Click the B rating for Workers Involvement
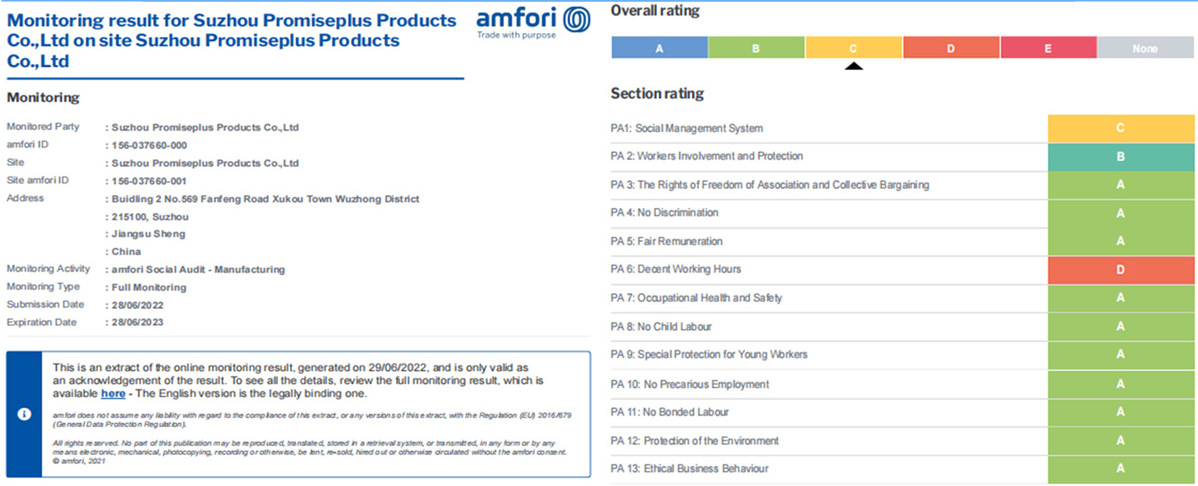Screen dimensions: 1198x486 pyautogui.click(x=1121, y=156)
